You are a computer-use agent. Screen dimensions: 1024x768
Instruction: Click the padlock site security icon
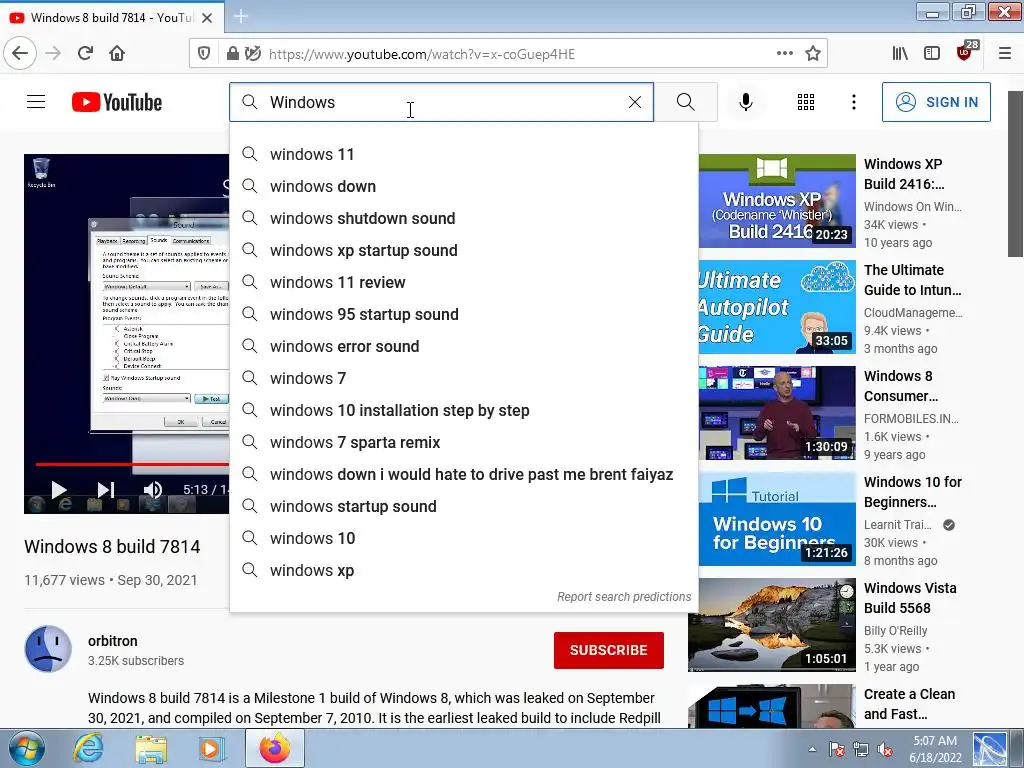coord(232,54)
